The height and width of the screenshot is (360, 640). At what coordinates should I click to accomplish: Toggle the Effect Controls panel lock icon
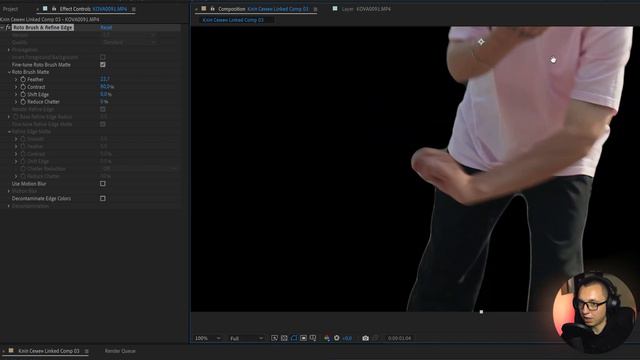point(53,9)
